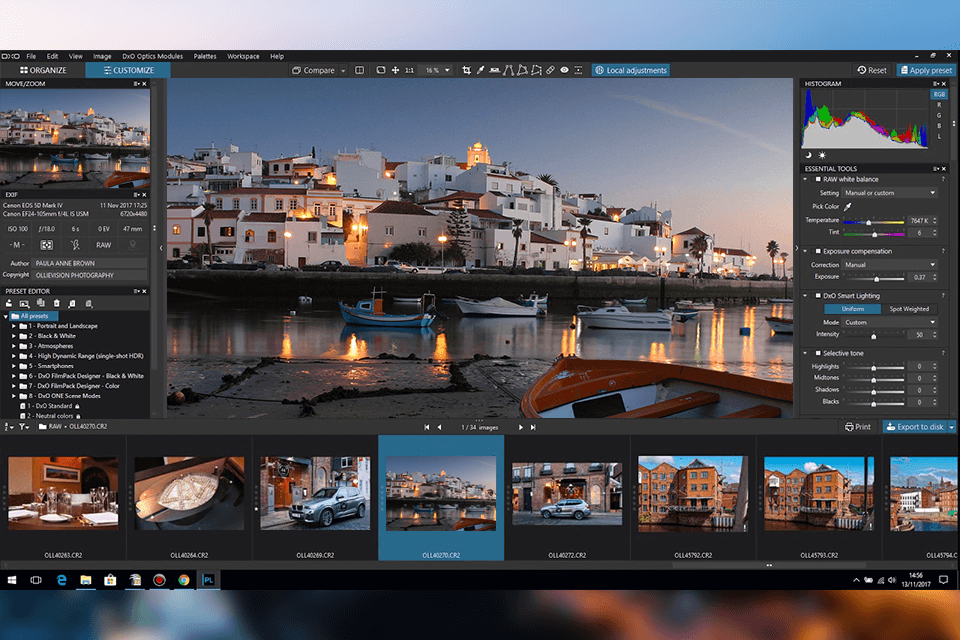Go to the first image arrow

[427, 427]
